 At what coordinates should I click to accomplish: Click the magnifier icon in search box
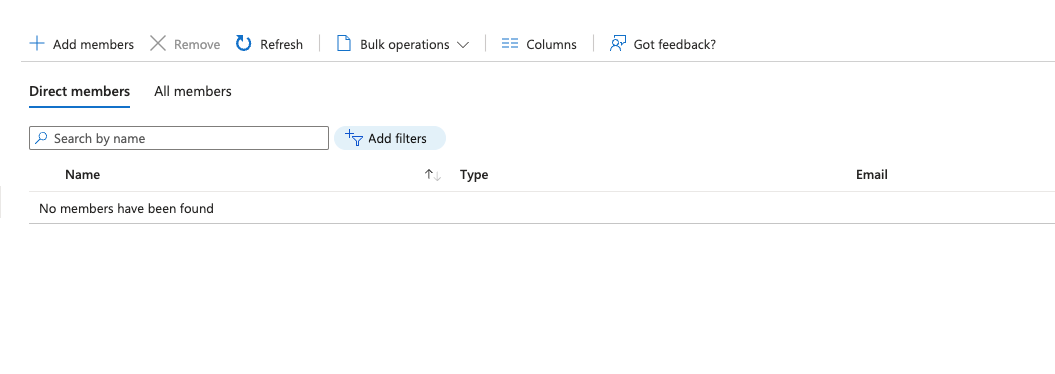tap(42, 138)
